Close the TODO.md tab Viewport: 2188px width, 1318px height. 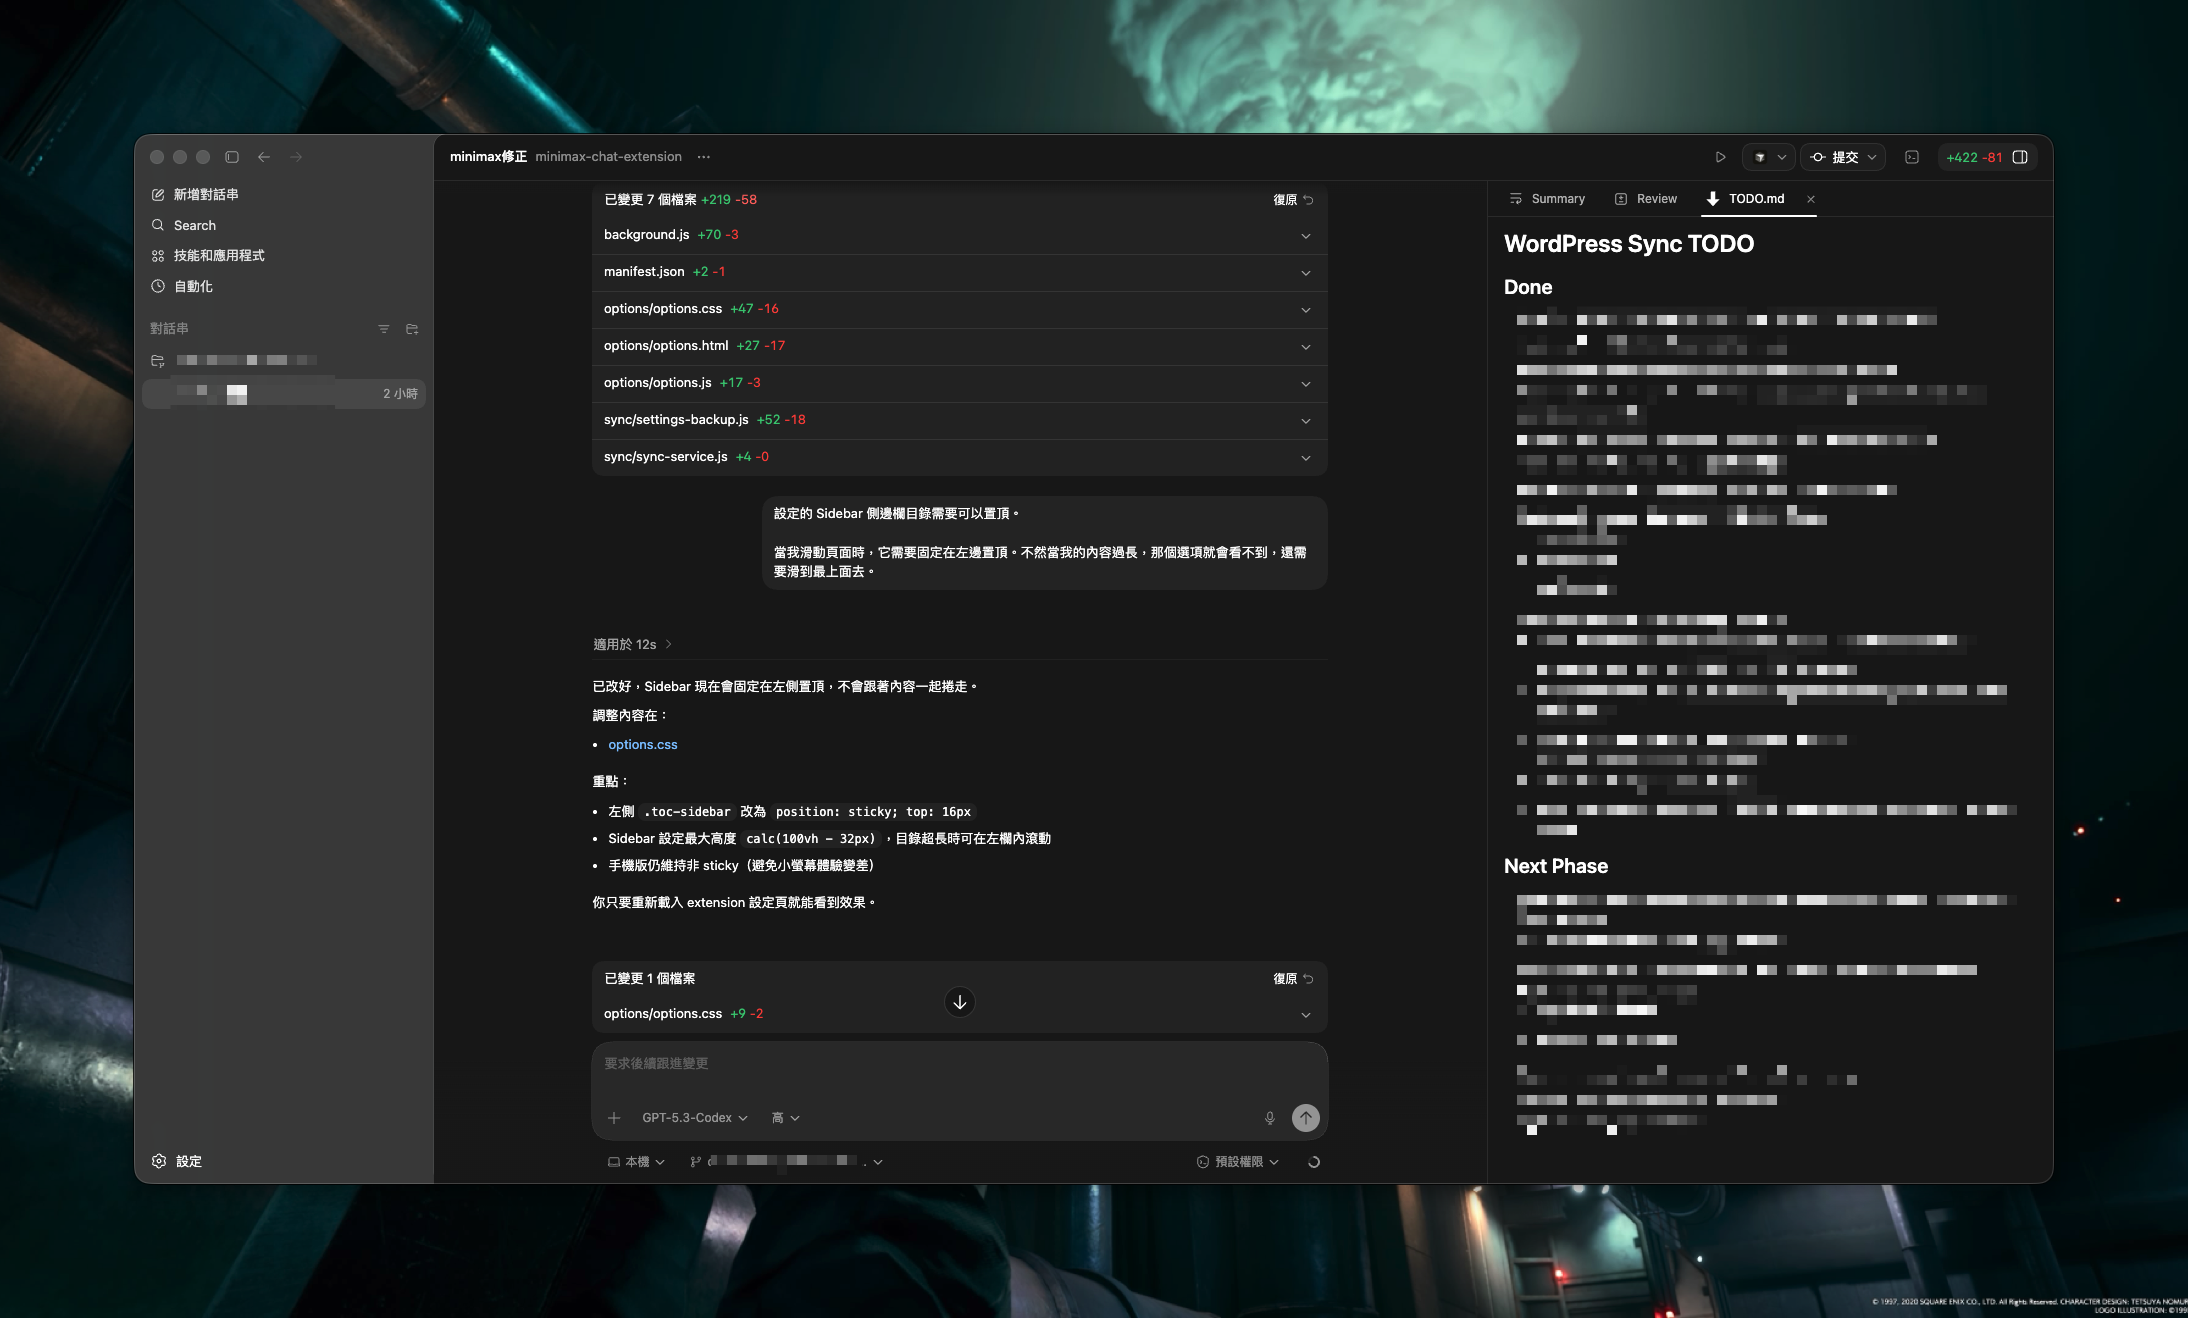point(1811,199)
